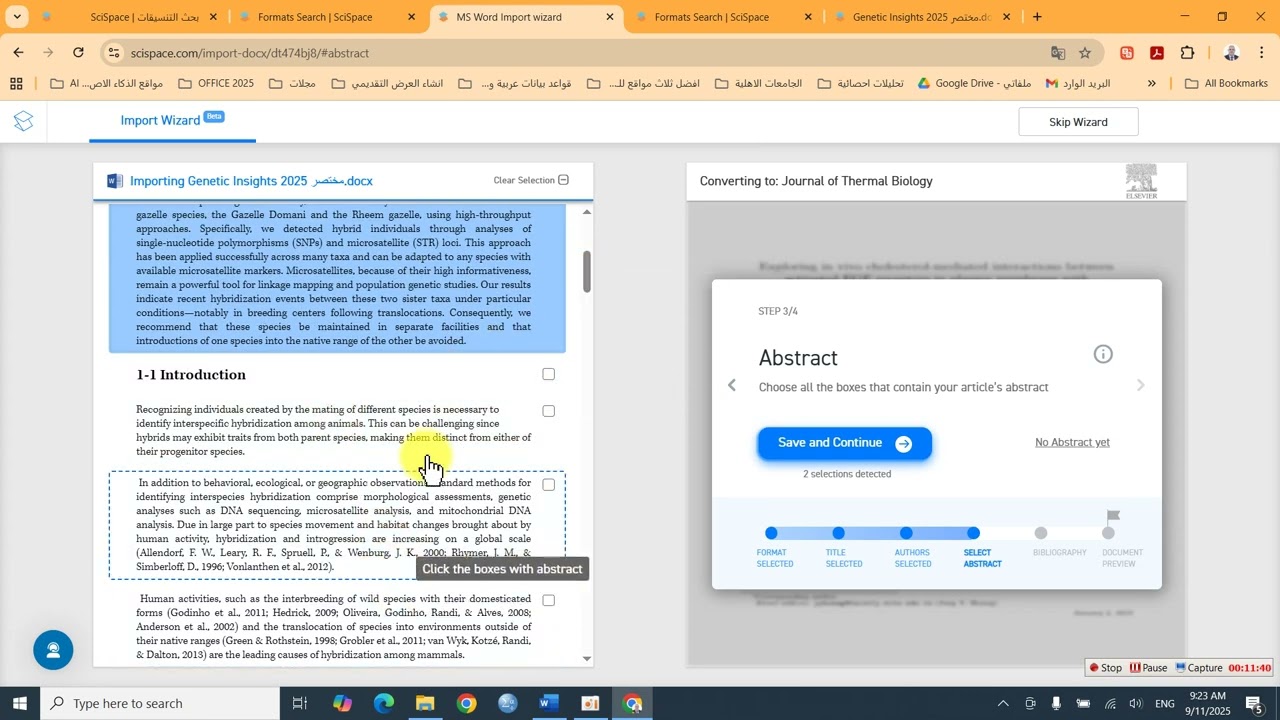The height and width of the screenshot is (720, 1280).
Task: Open the انشاء العرض التقديمي bookmark folder
Action: click(387, 84)
